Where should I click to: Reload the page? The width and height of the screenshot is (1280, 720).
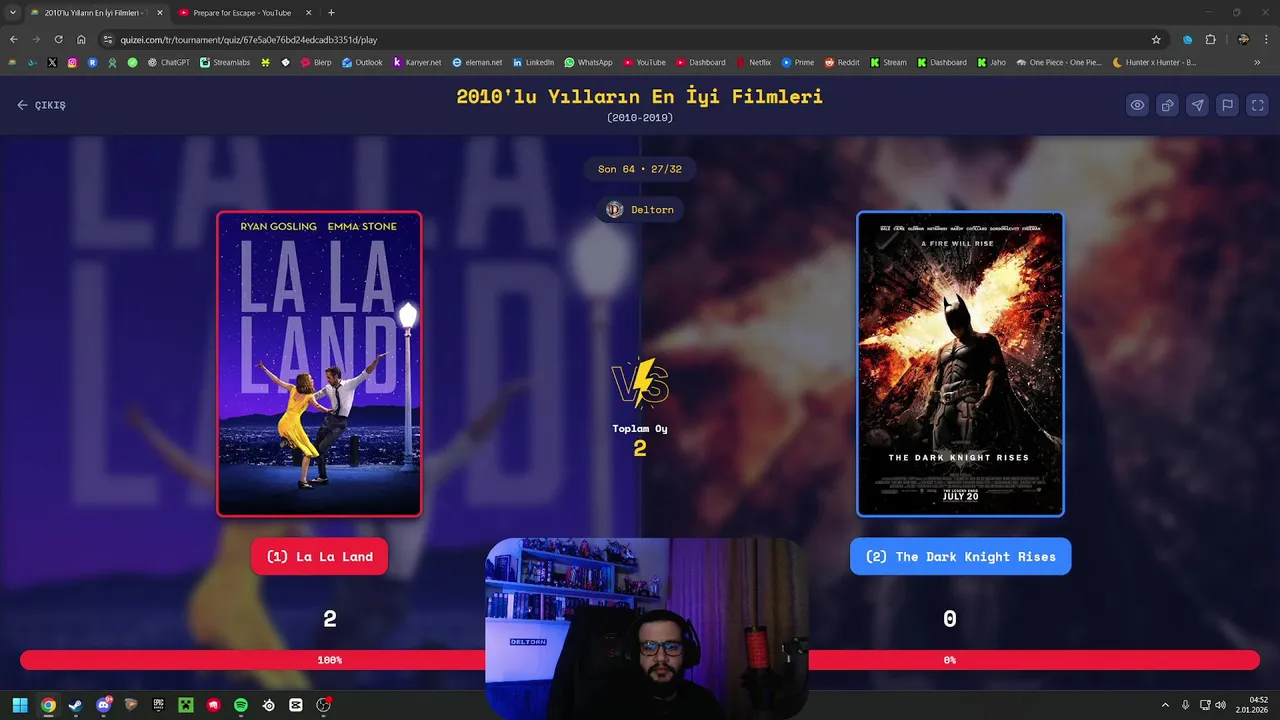pos(59,40)
